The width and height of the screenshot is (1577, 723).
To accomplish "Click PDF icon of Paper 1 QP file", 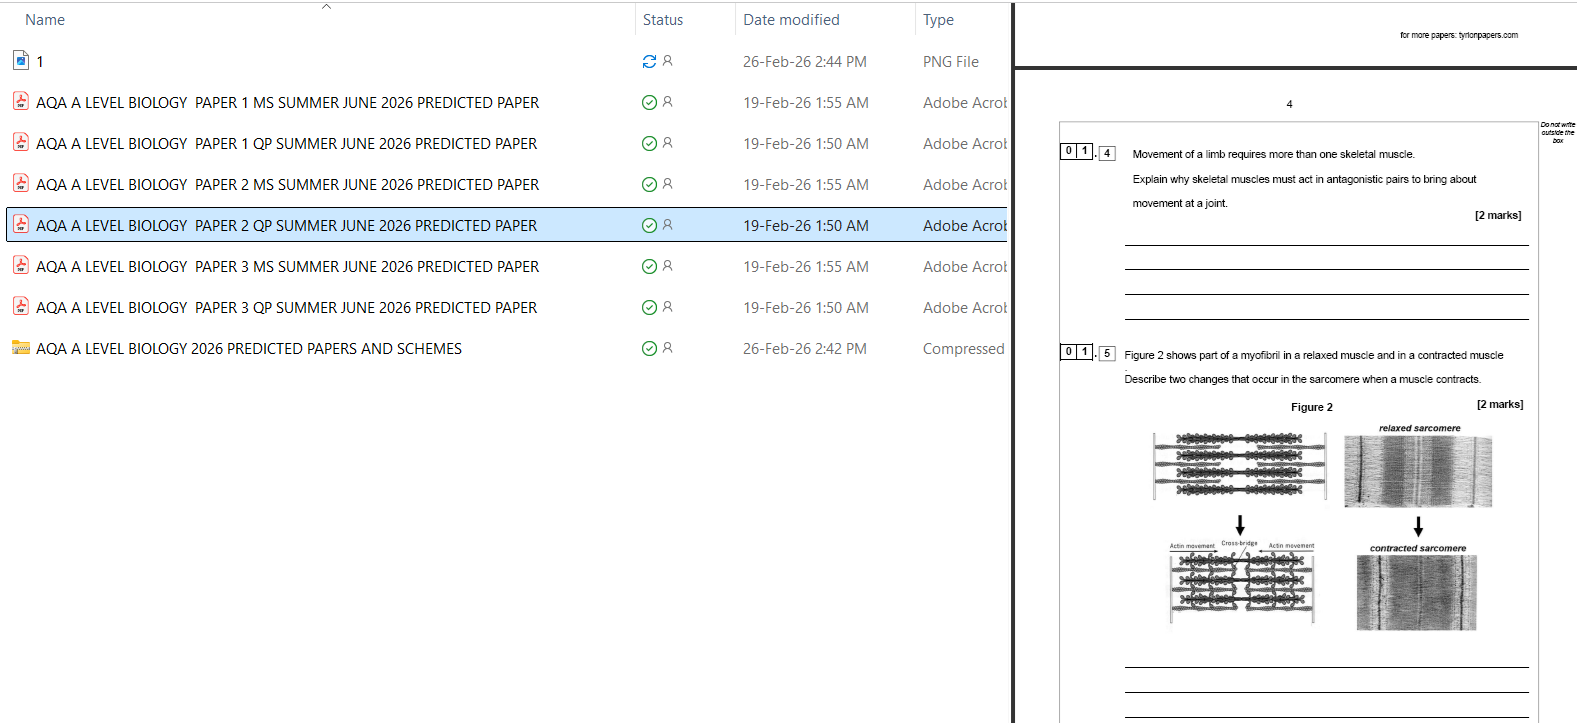I will (x=21, y=143).
